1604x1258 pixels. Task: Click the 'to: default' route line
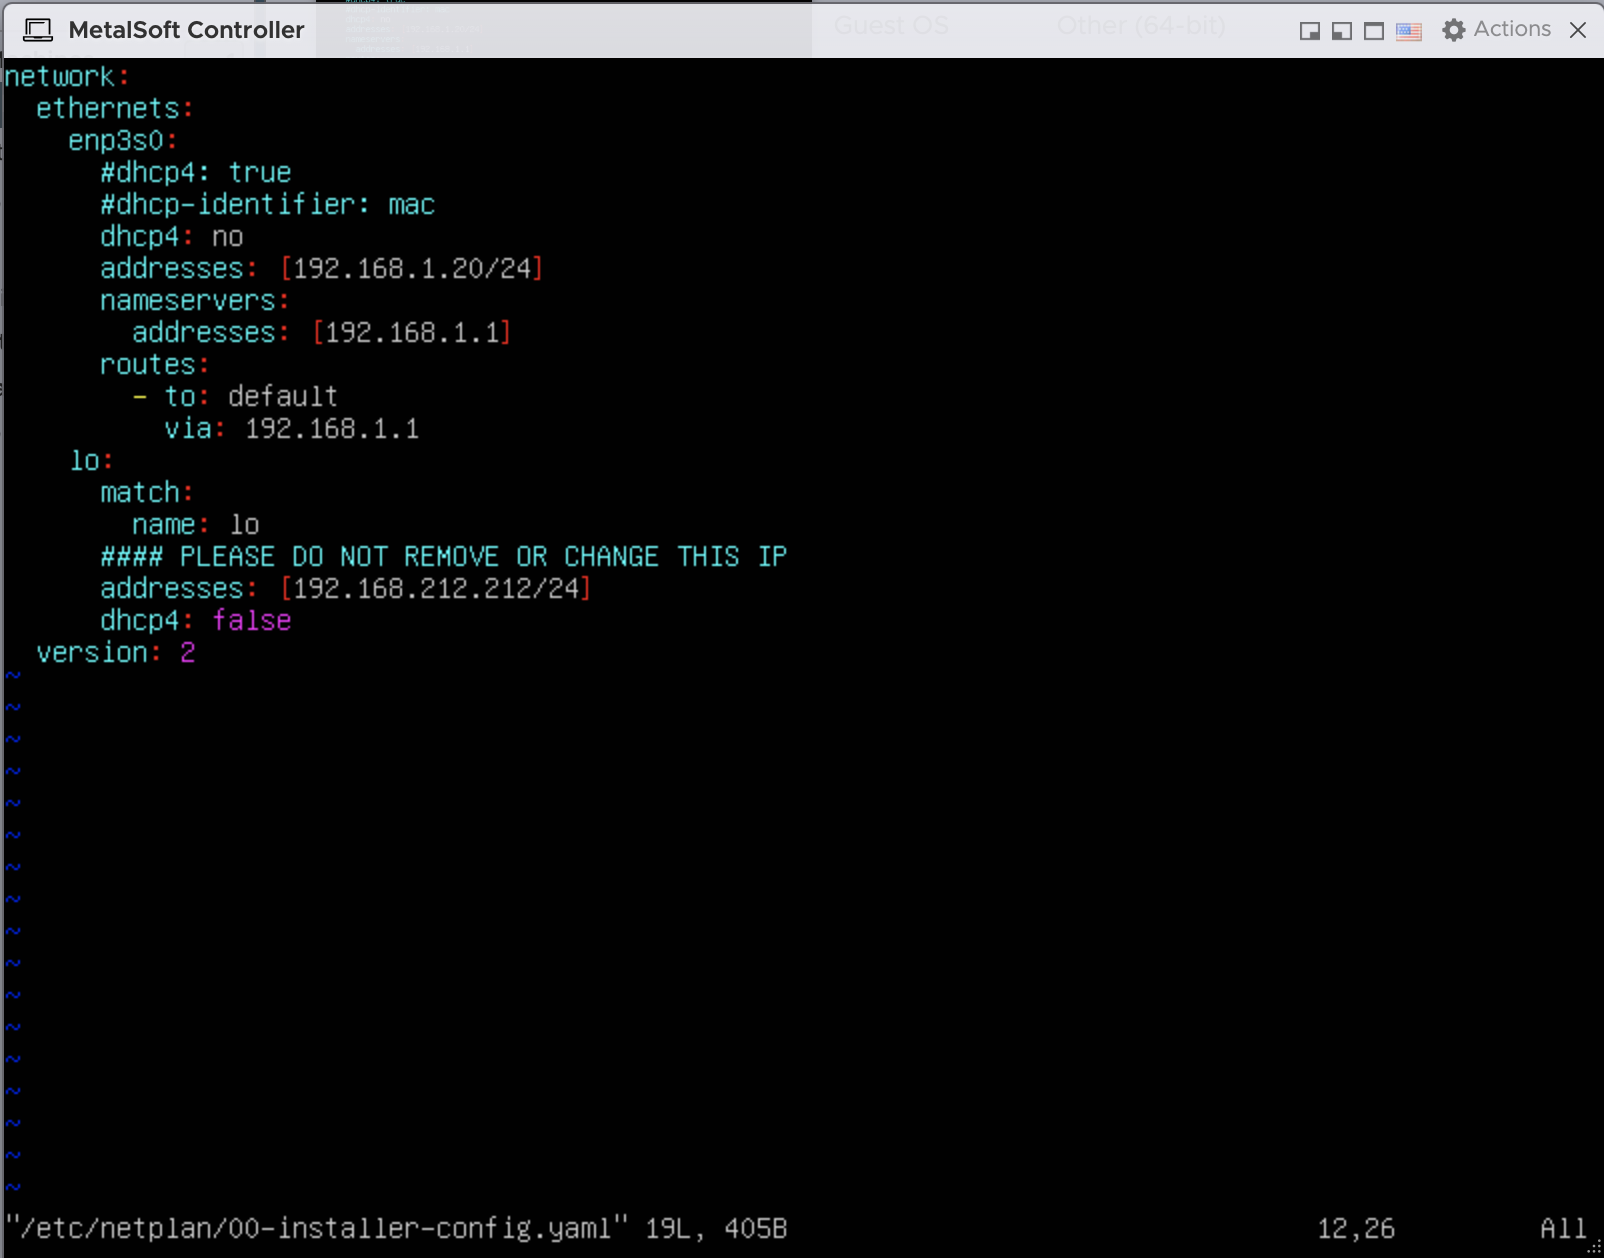250,397
